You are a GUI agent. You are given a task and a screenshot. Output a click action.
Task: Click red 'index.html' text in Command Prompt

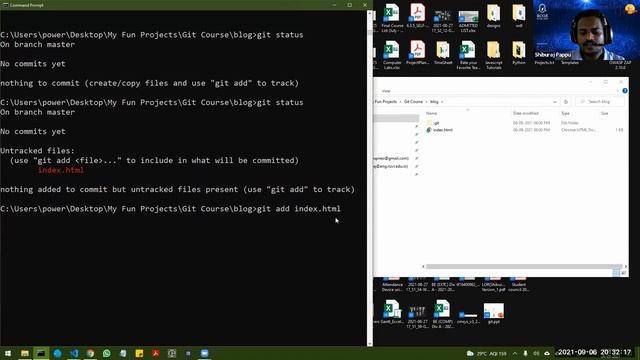(61, 170)
